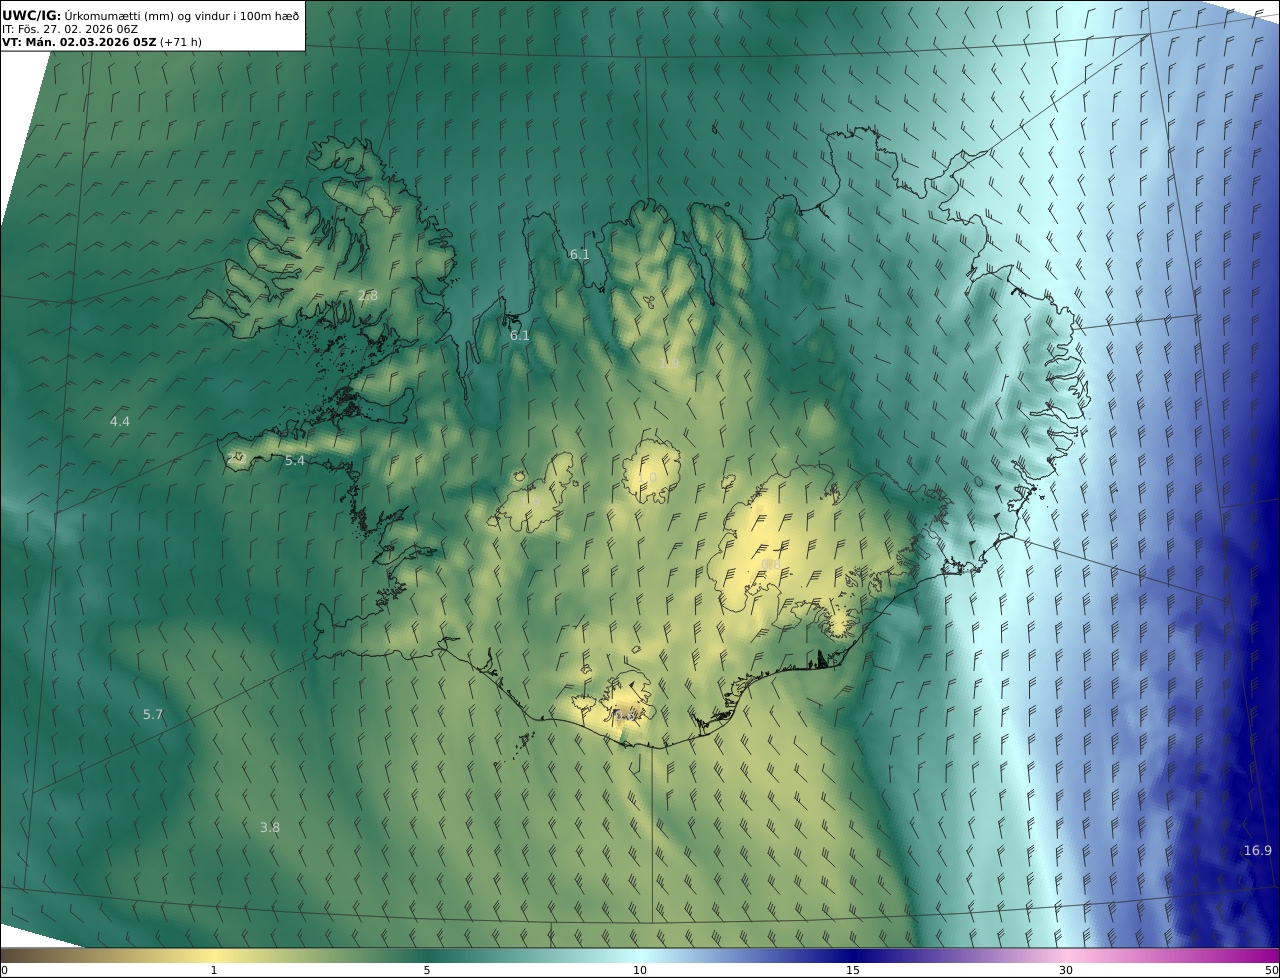Click the colorbar tick label 0

point(4,970)
